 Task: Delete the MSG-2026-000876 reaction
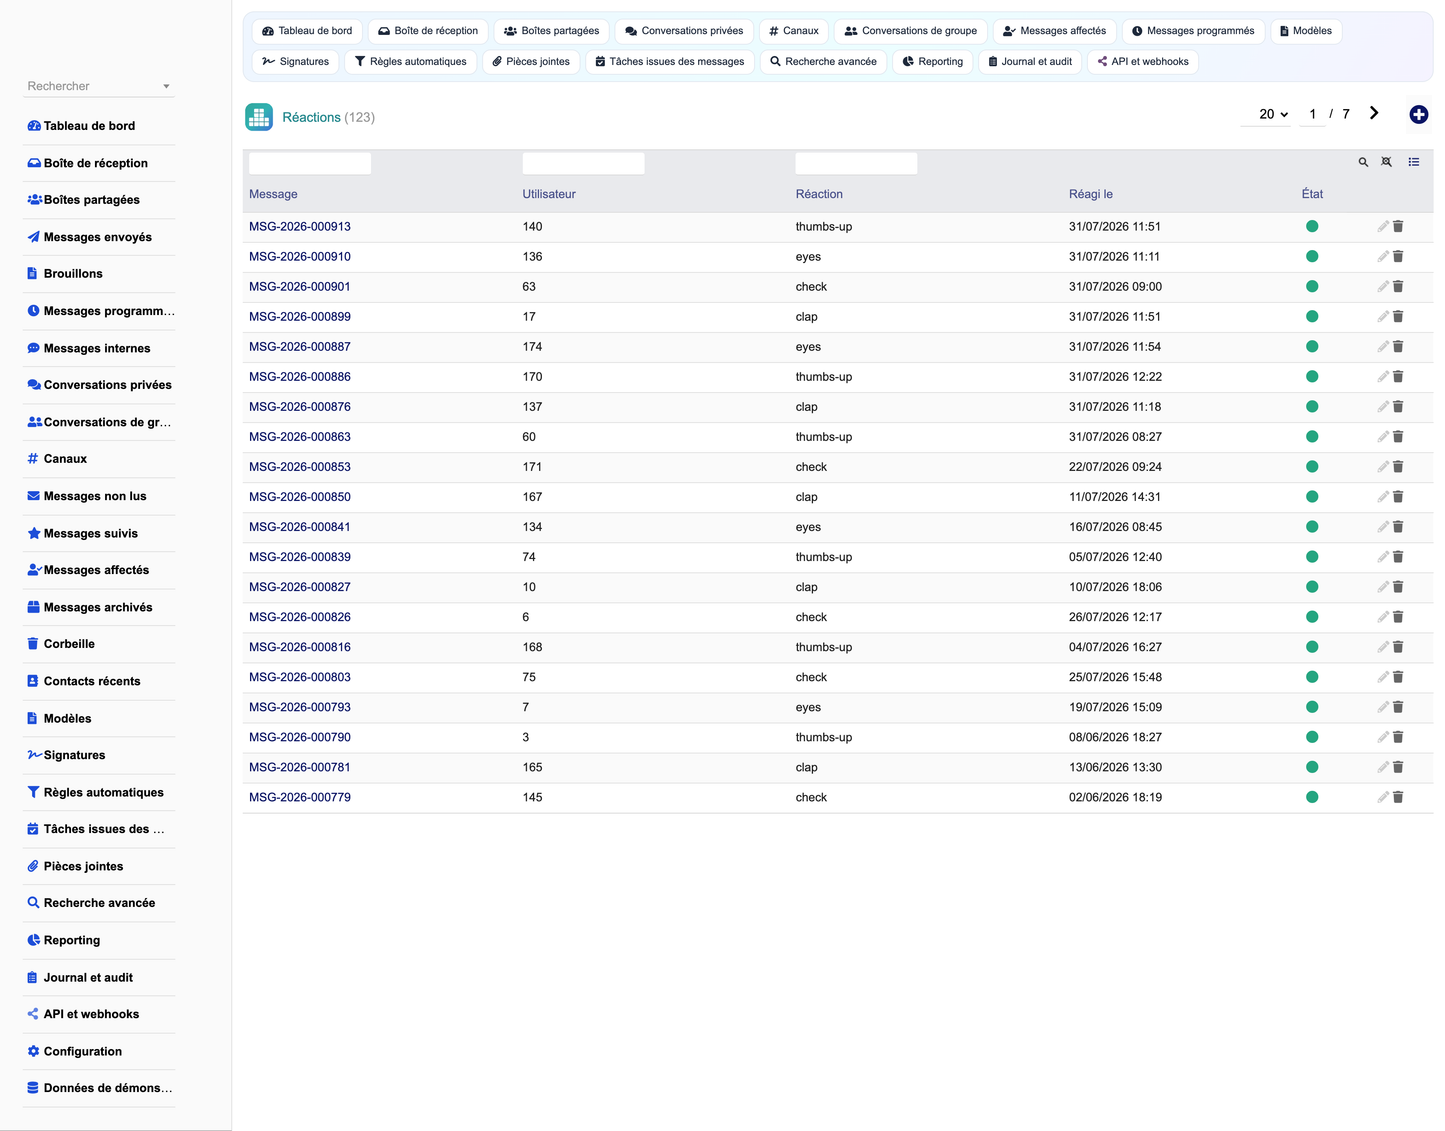1398,407
